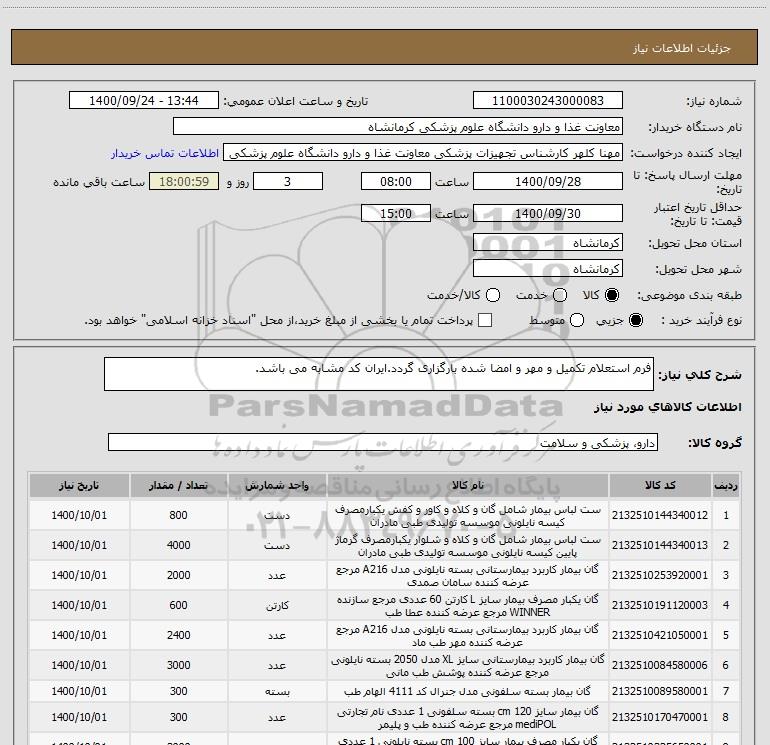Select the کالا radio button
The image size is (770, 745).
612,295
